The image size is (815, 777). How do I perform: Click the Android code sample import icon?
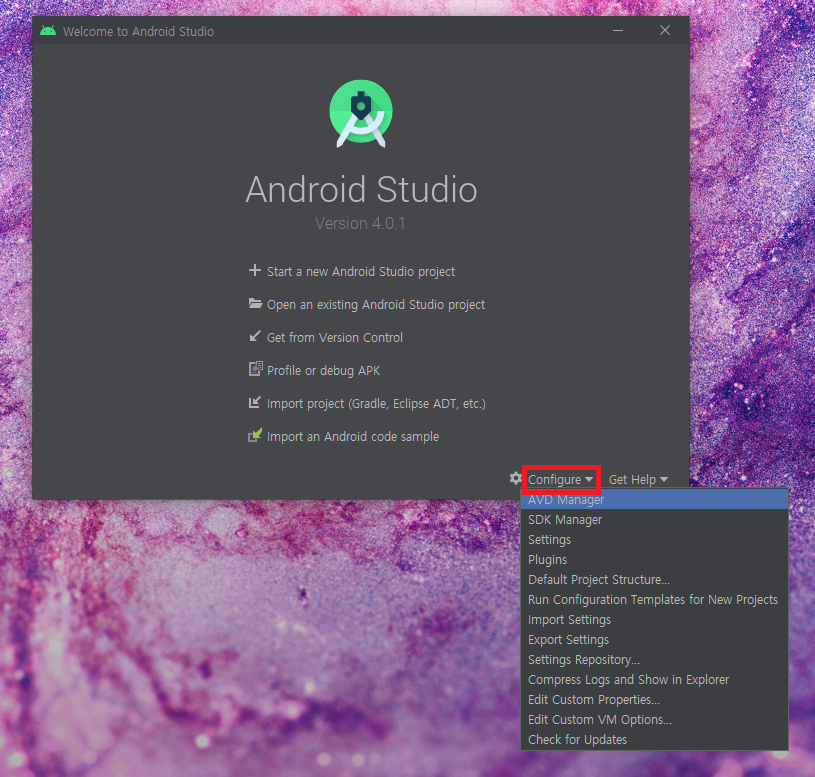coord(255,435)
